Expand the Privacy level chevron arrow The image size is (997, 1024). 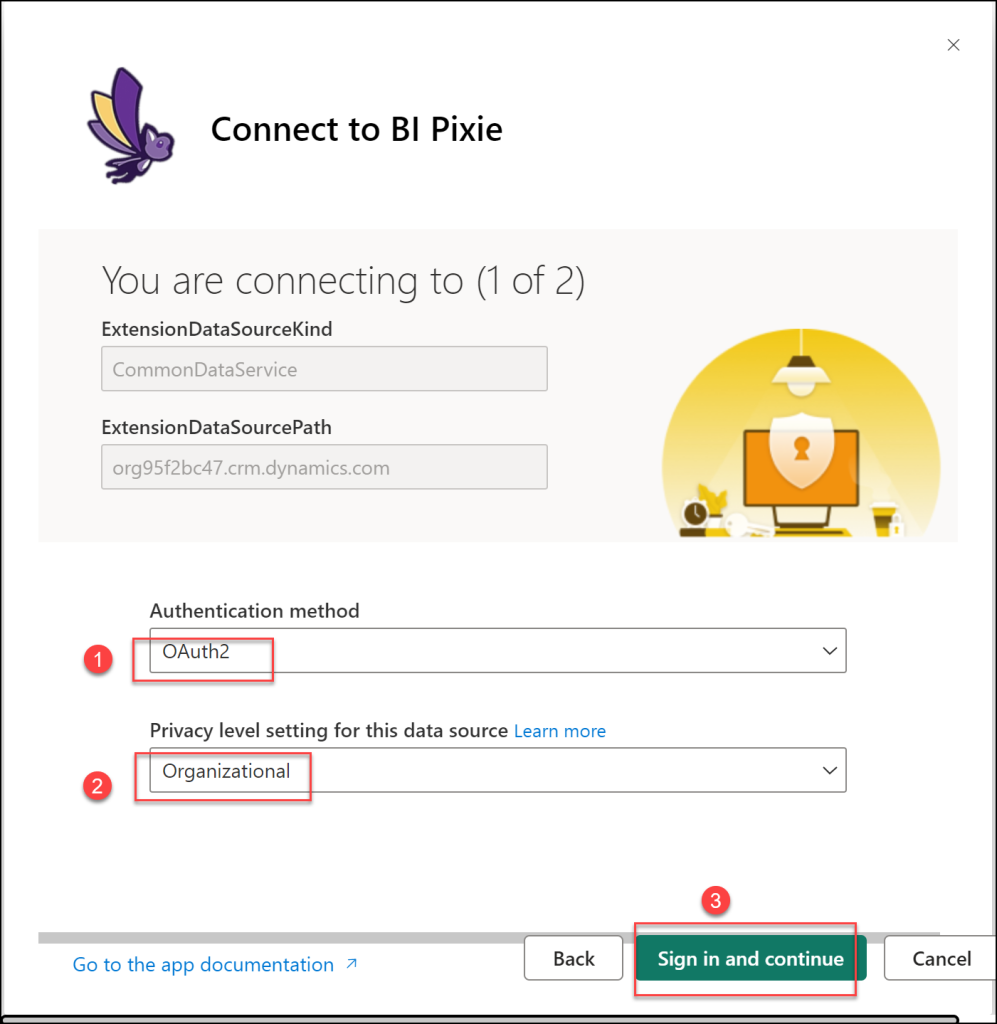(x=829, y=770)
